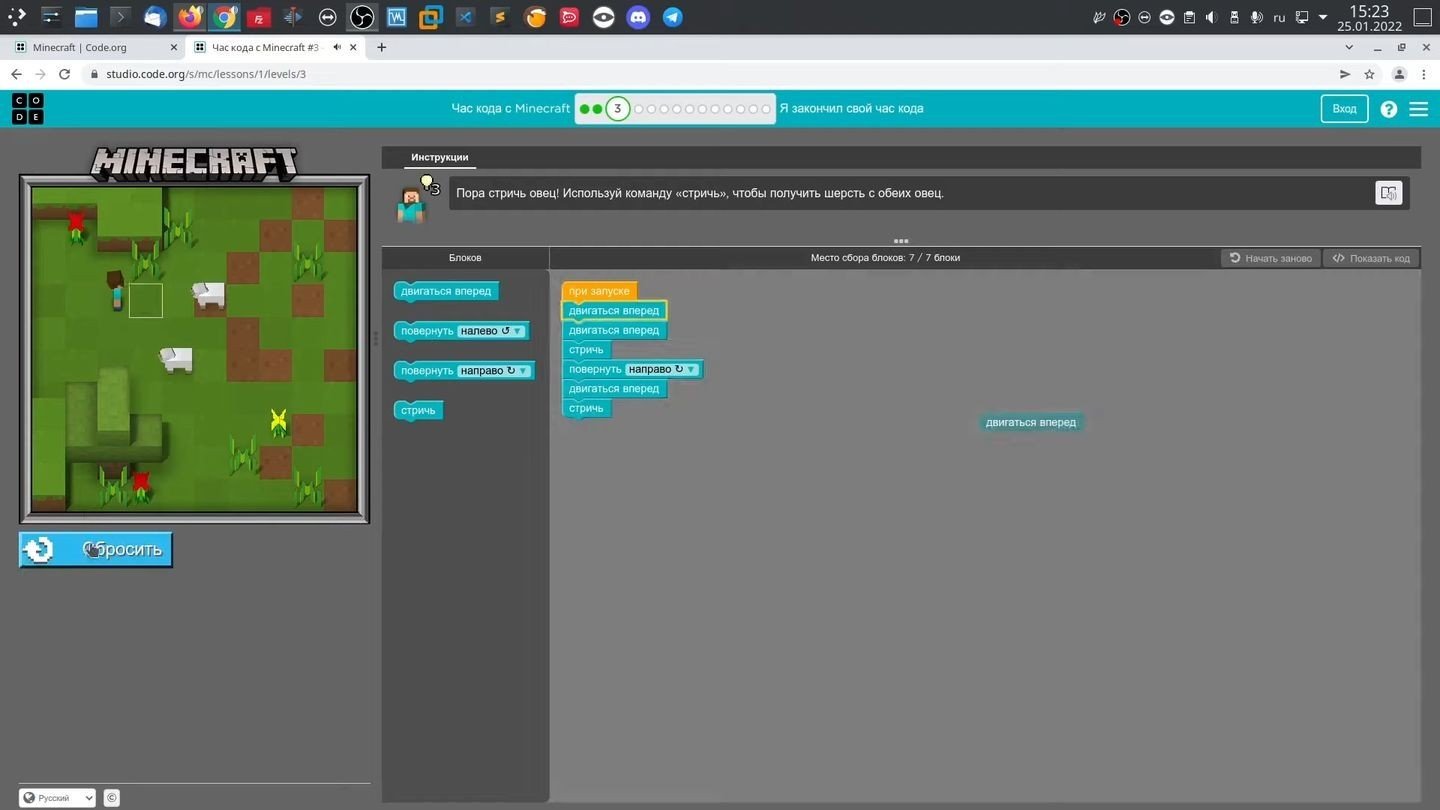Click the Code.org logo
The width and height of the screenshot is (1440, 810).
tap(28, 109)
